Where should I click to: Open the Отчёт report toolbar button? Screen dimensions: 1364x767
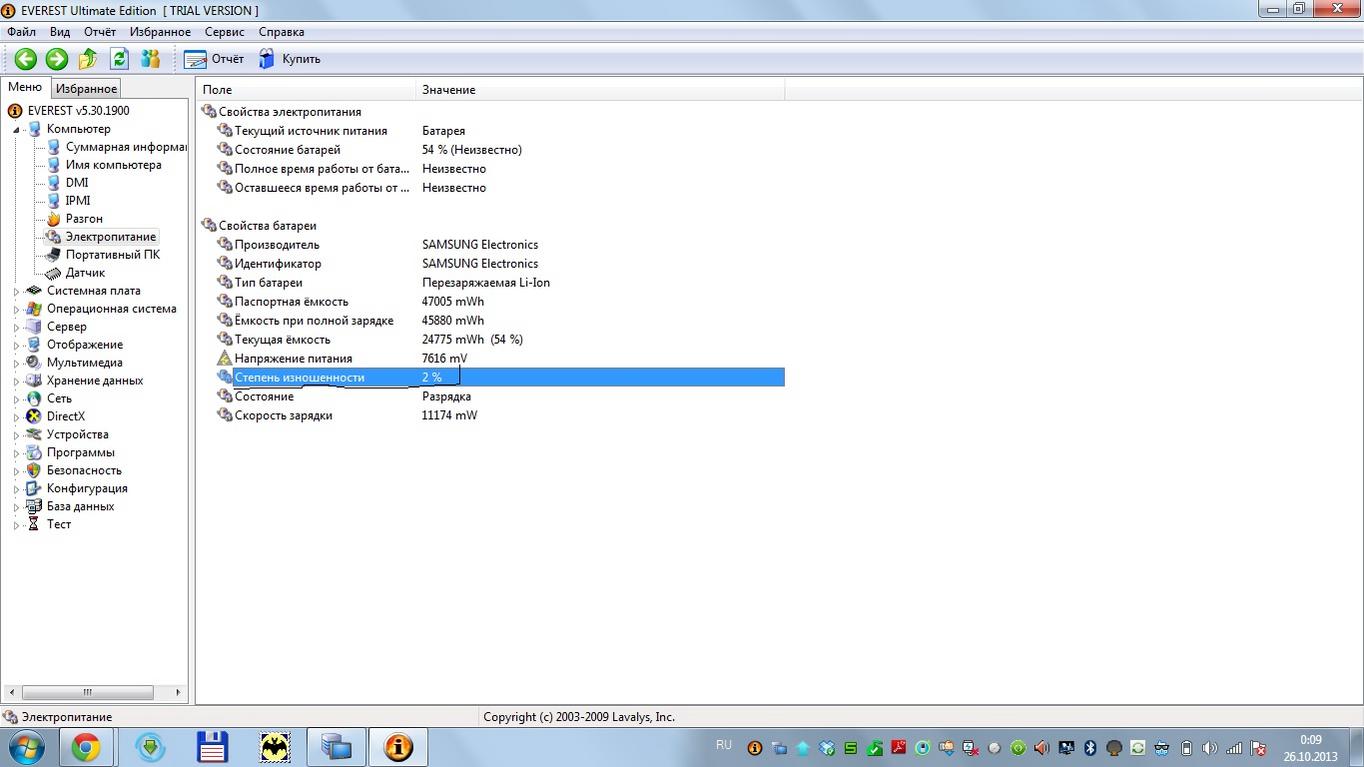pyautogui.click(x=214, y=59)
